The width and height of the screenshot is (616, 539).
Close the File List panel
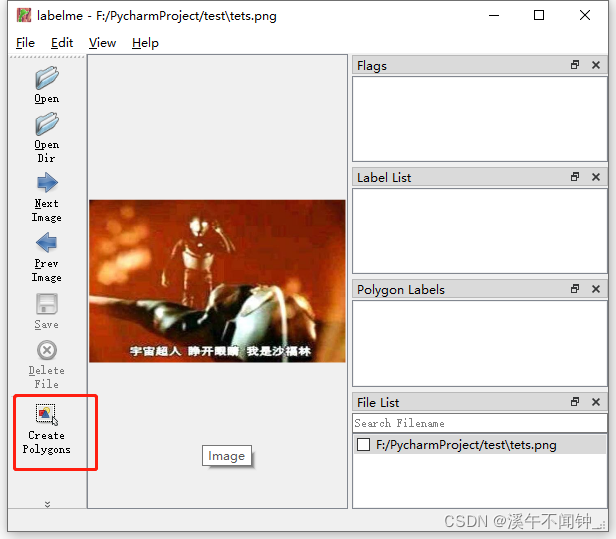click(x=596, y=402)
